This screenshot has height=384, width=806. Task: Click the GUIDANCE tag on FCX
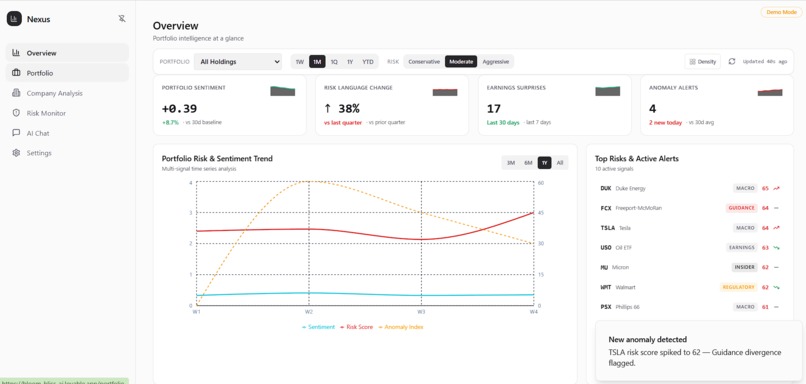(x=742, y=208)
